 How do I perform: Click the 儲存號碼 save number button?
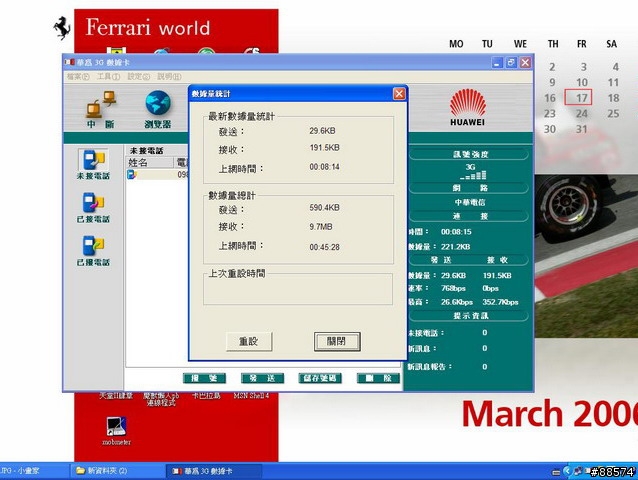point(320,378)
